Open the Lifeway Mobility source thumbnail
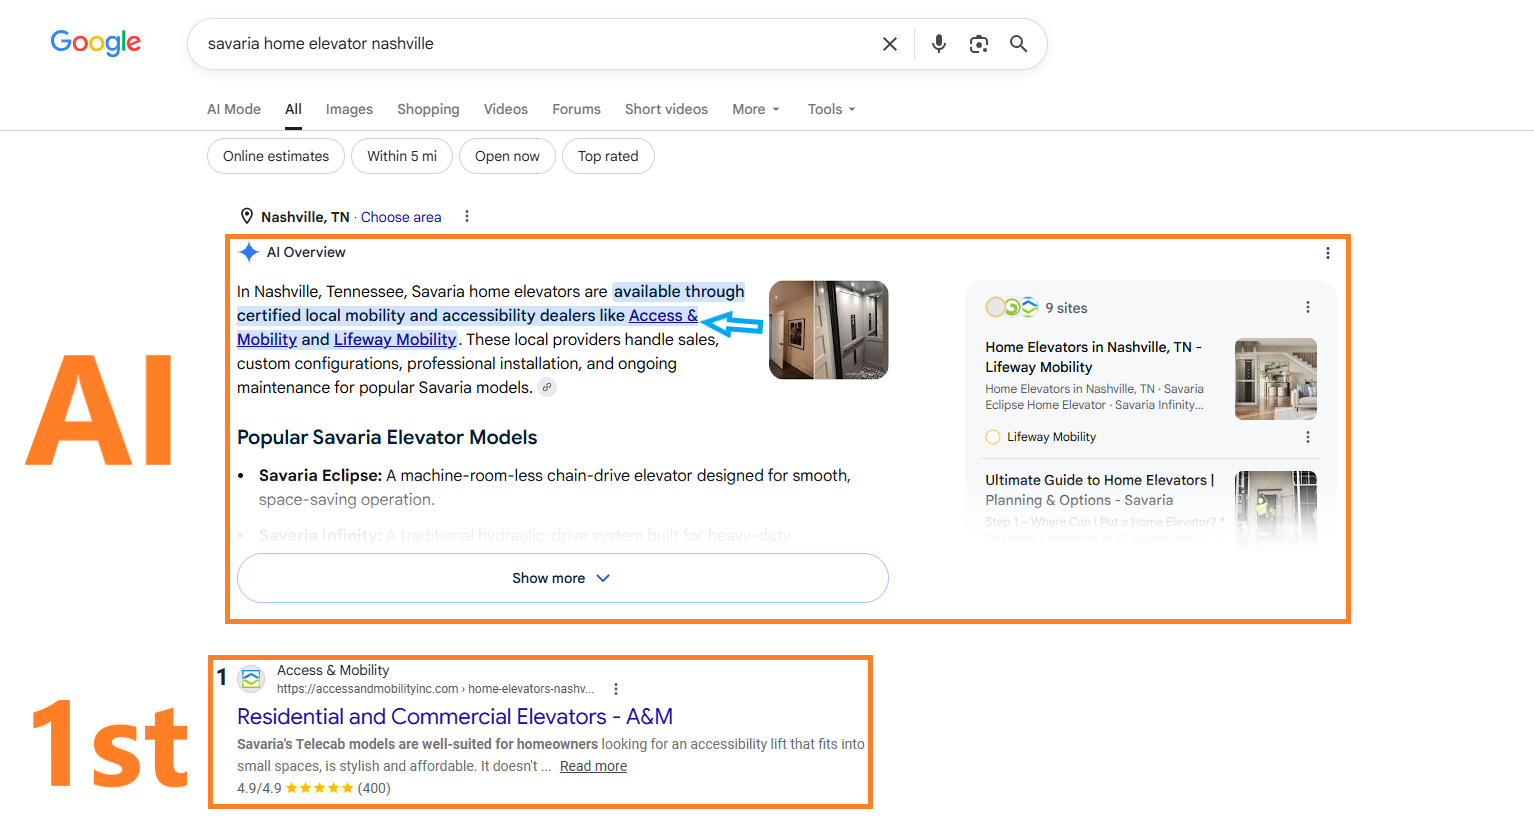Image resolution: width=1534 pixels, height=825 pixels. (1276, 379)
